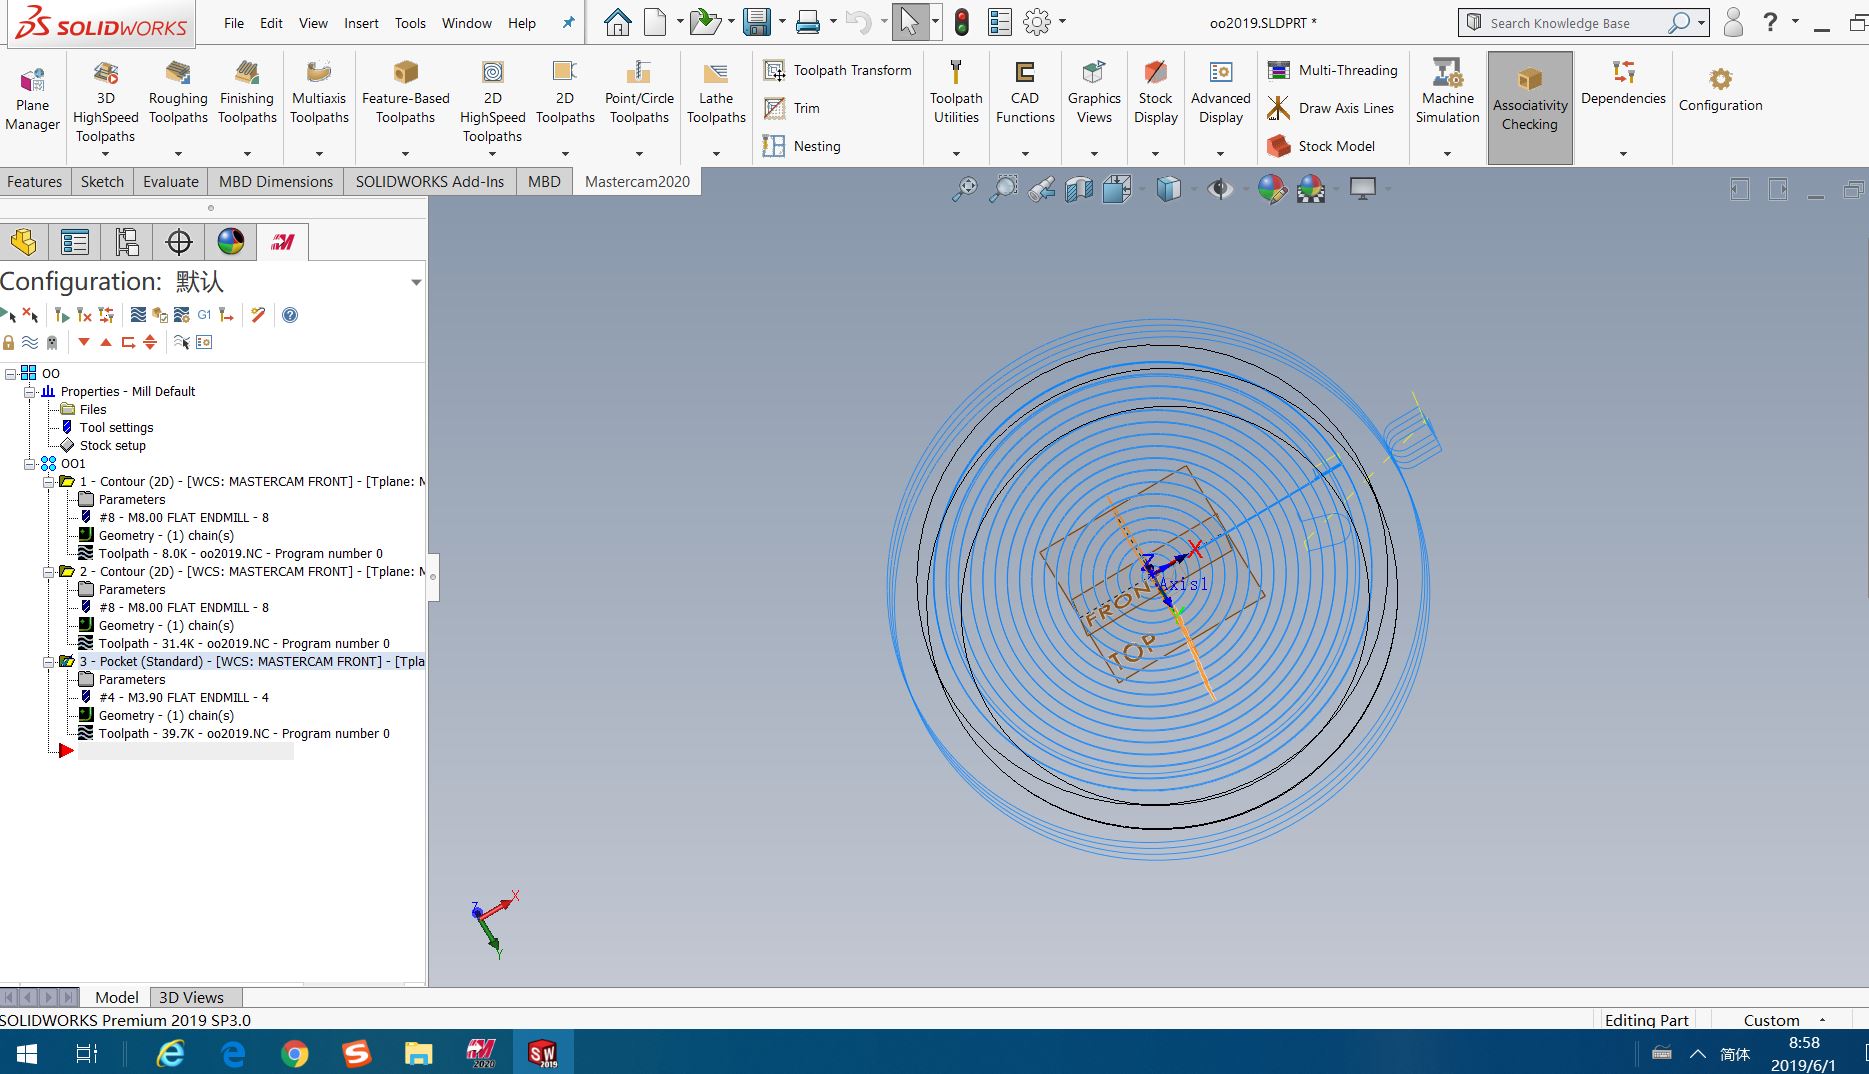Open Section View tool
The width and height of the screenshot is (1869, 1074).
coord(1080,189)
